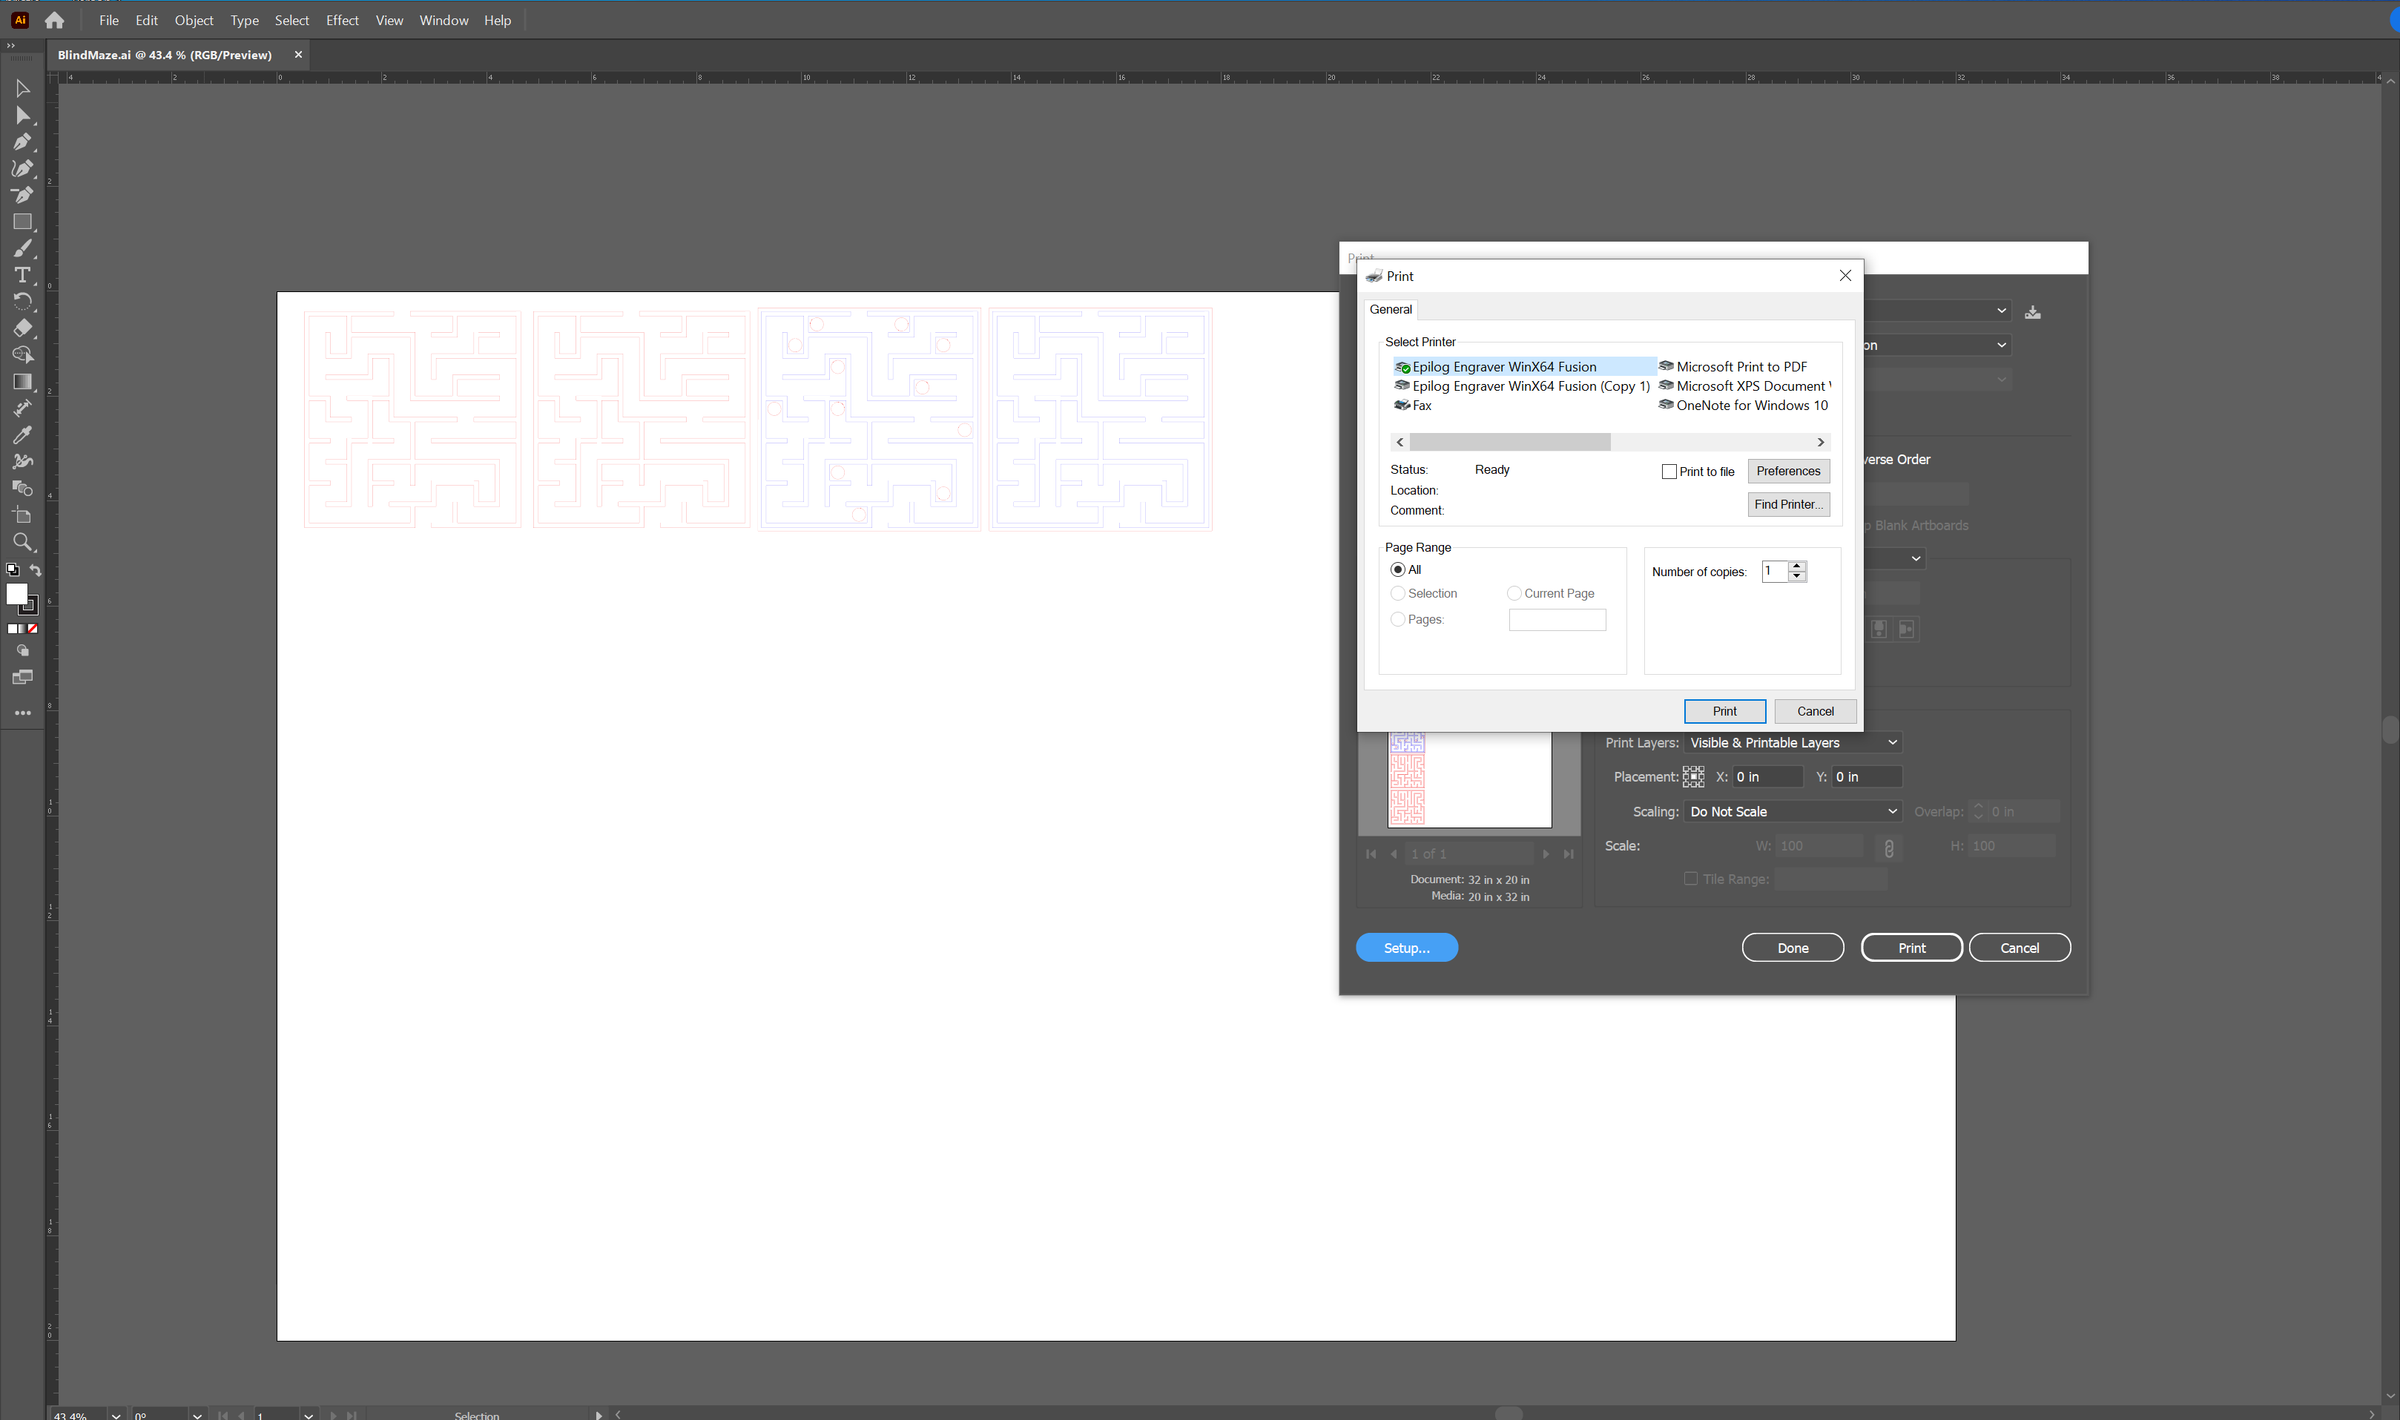Viewport: 2400px width, 1420px height.
Task: Open the Print Layers dropdown
Action: 1792,743
